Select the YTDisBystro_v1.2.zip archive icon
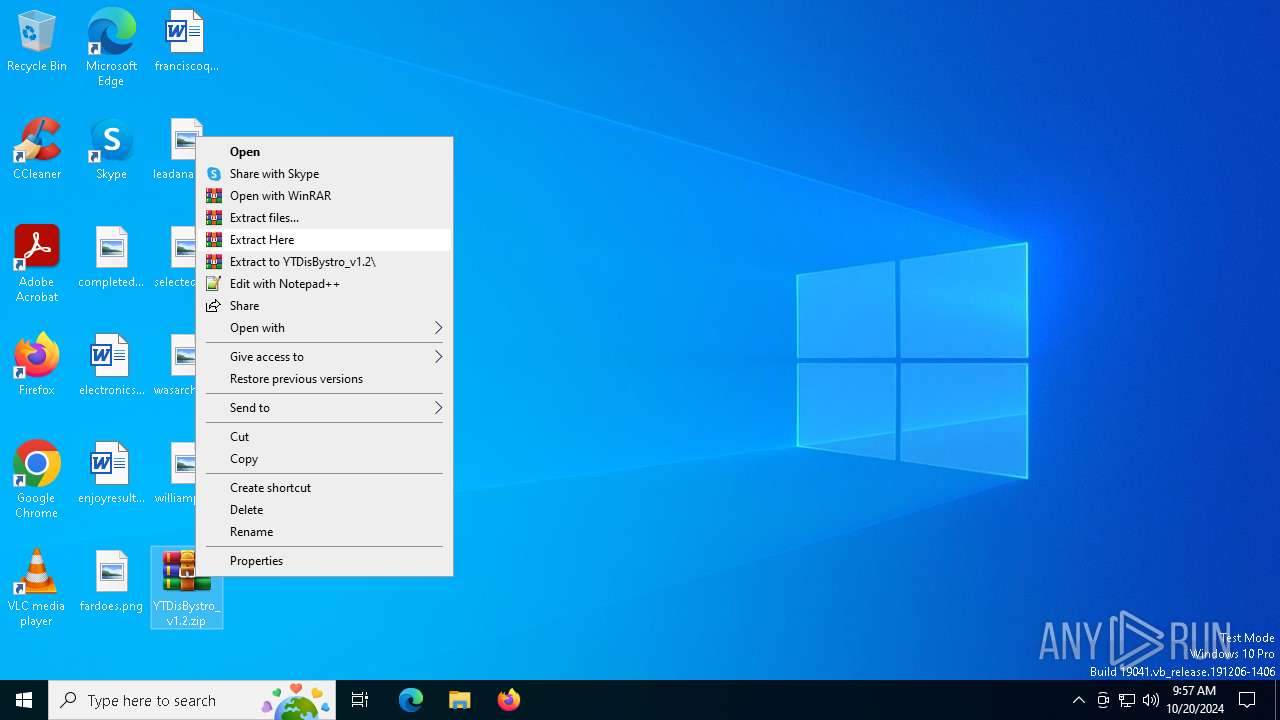The image size is (1280, 720). click(186, 588)
